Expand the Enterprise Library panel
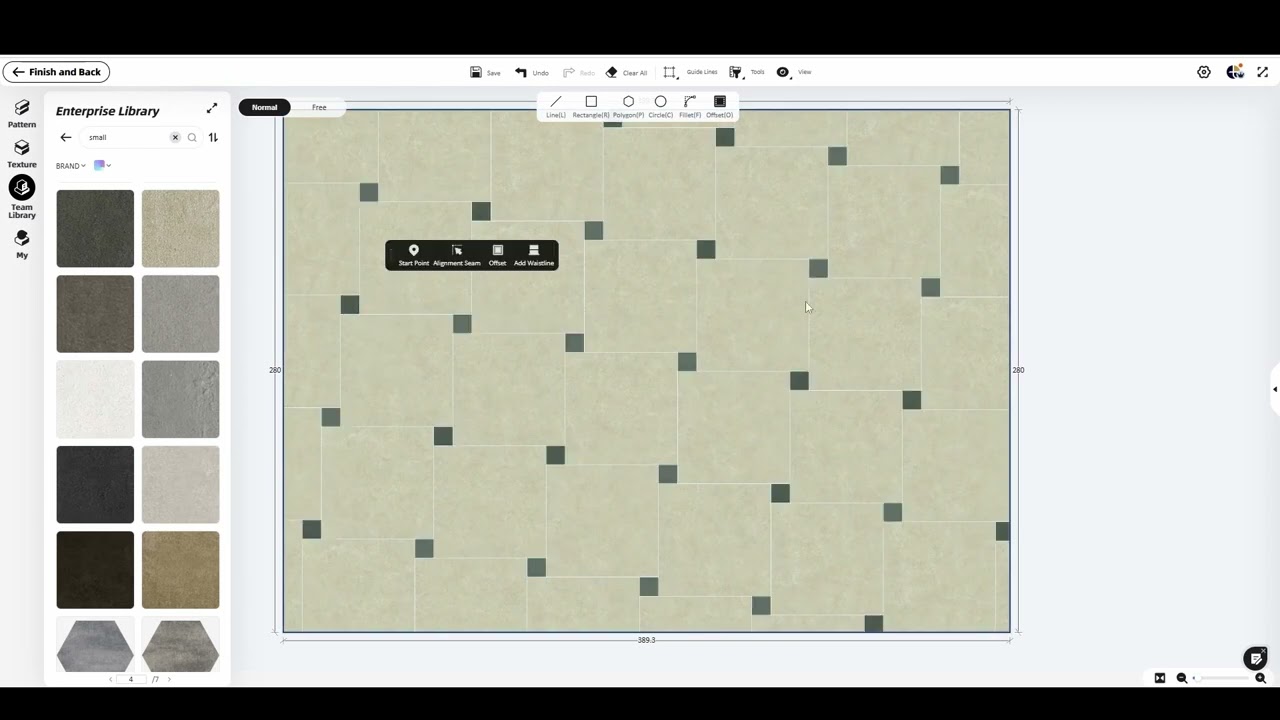 212,109
